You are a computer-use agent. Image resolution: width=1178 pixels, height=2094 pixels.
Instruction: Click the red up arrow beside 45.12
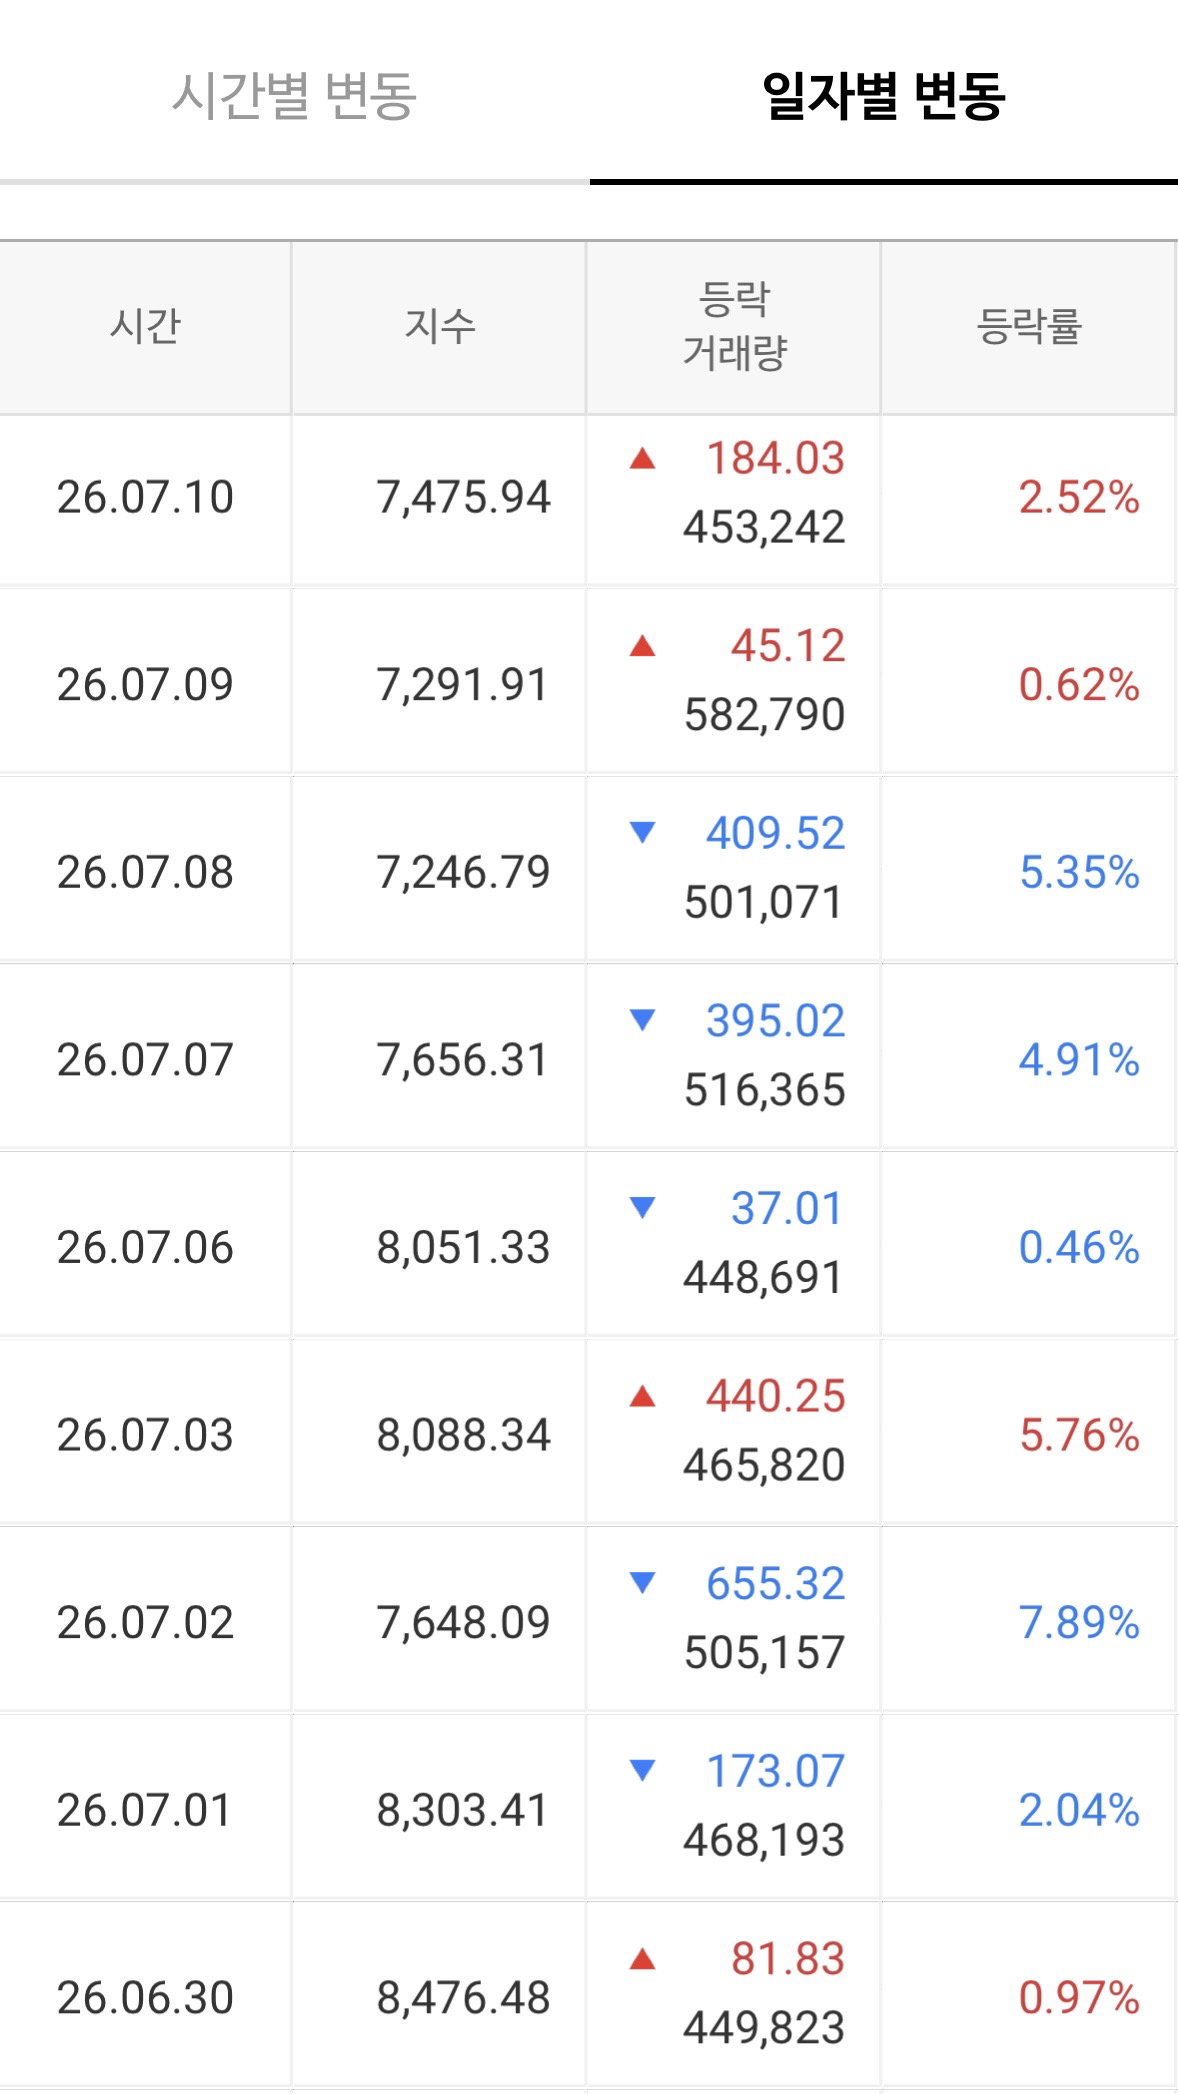tap(642, 646)
